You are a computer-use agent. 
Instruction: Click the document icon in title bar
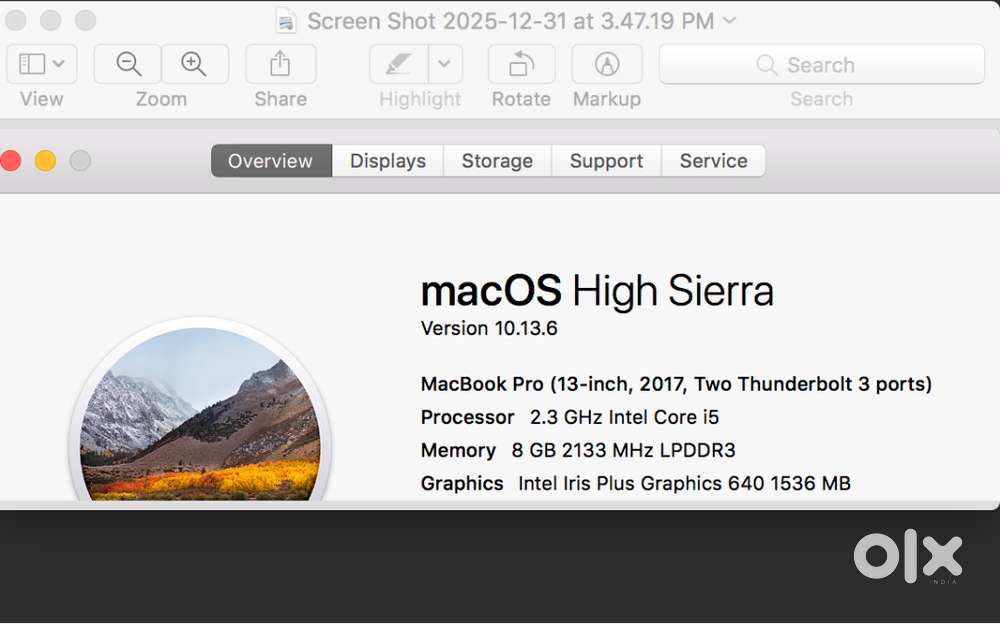click(287, 21)
